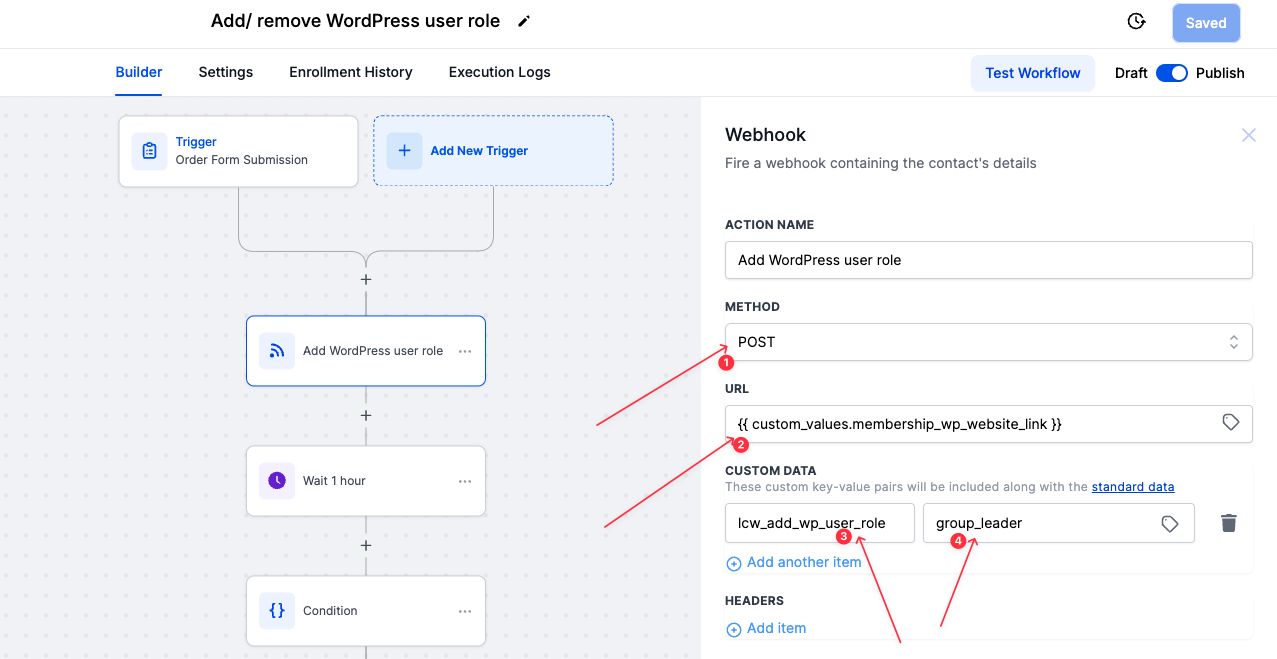Viewport: 1277px width, 659px height.
Task: Open the options menu on Wait 1 hour
Action: tap(464, 480)
